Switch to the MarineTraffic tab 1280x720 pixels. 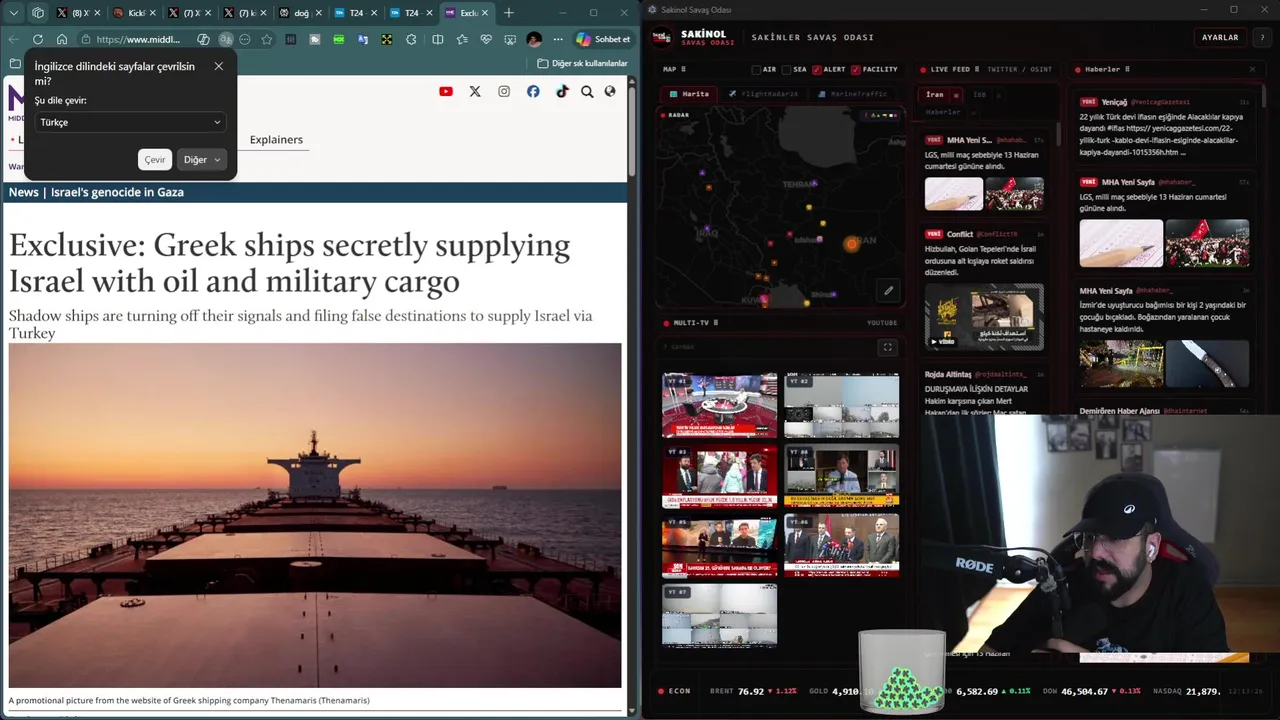pos(852,94)
